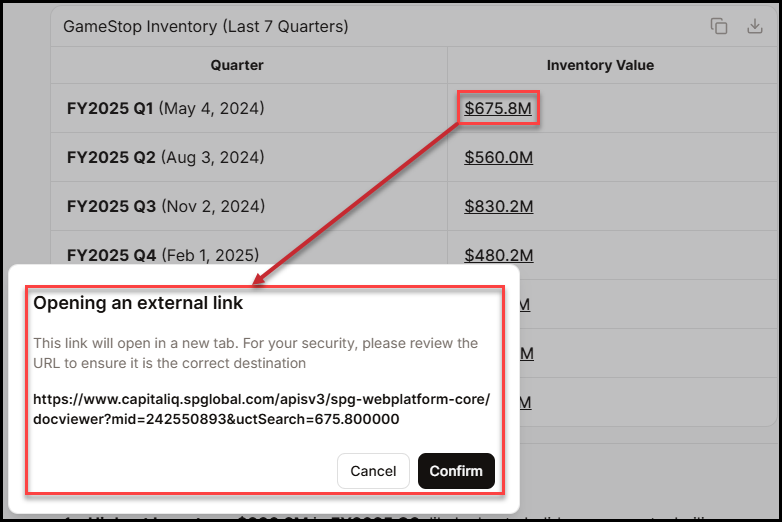
Task: Select the FY2025 Q4 row label
Action: (110, 255)
